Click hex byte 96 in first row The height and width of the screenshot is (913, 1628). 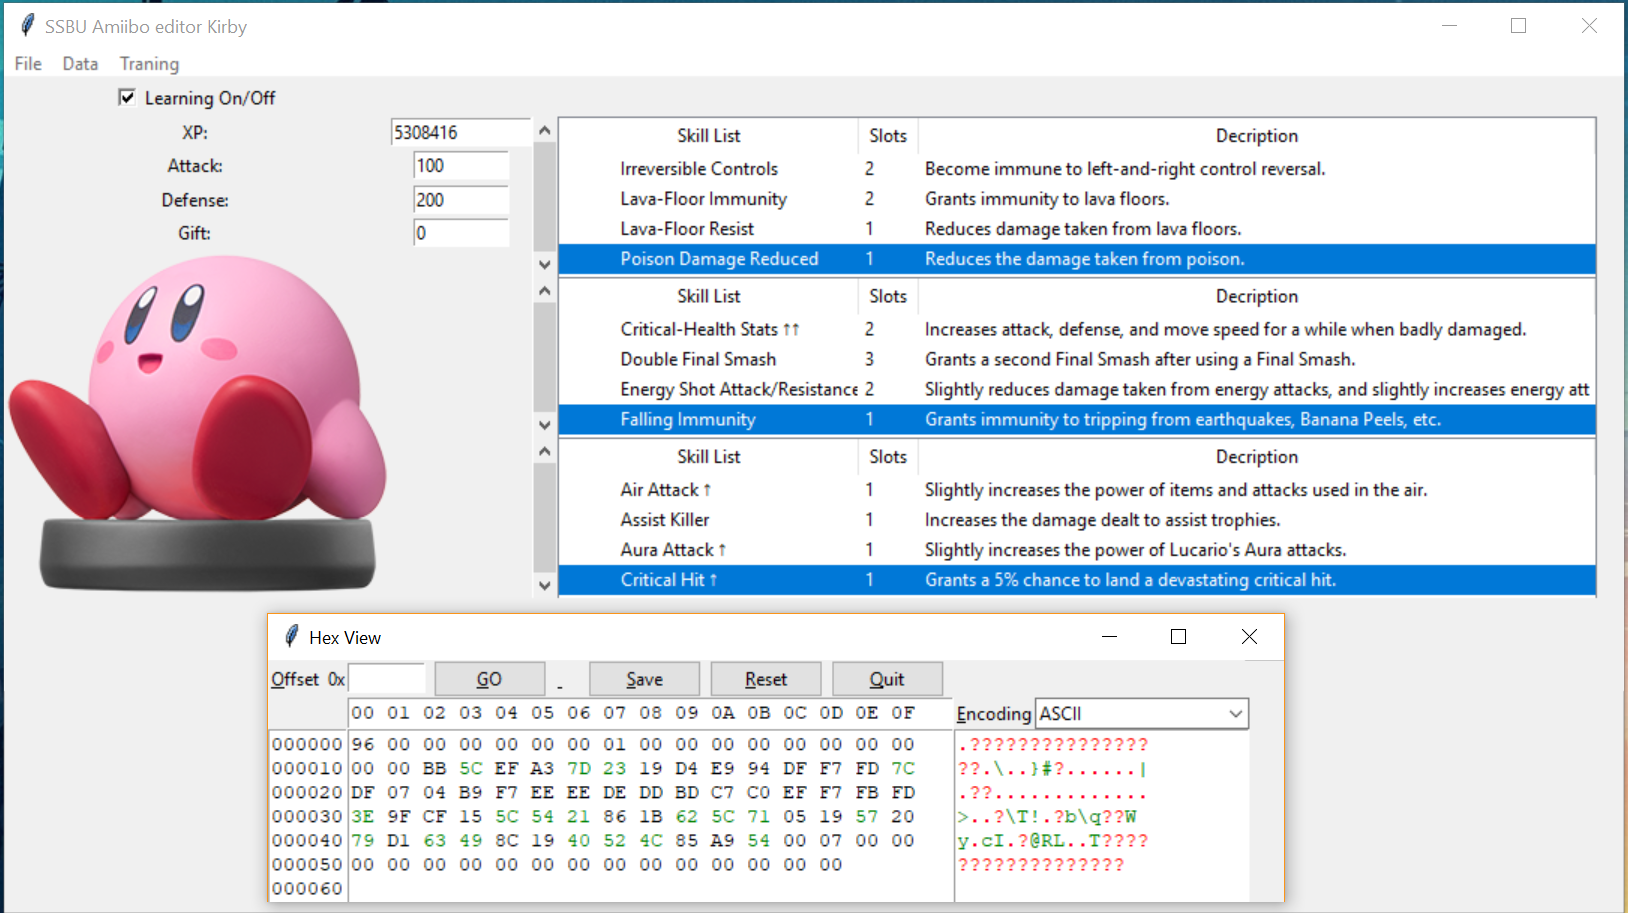pyautogui.click(x=363, y=745)
